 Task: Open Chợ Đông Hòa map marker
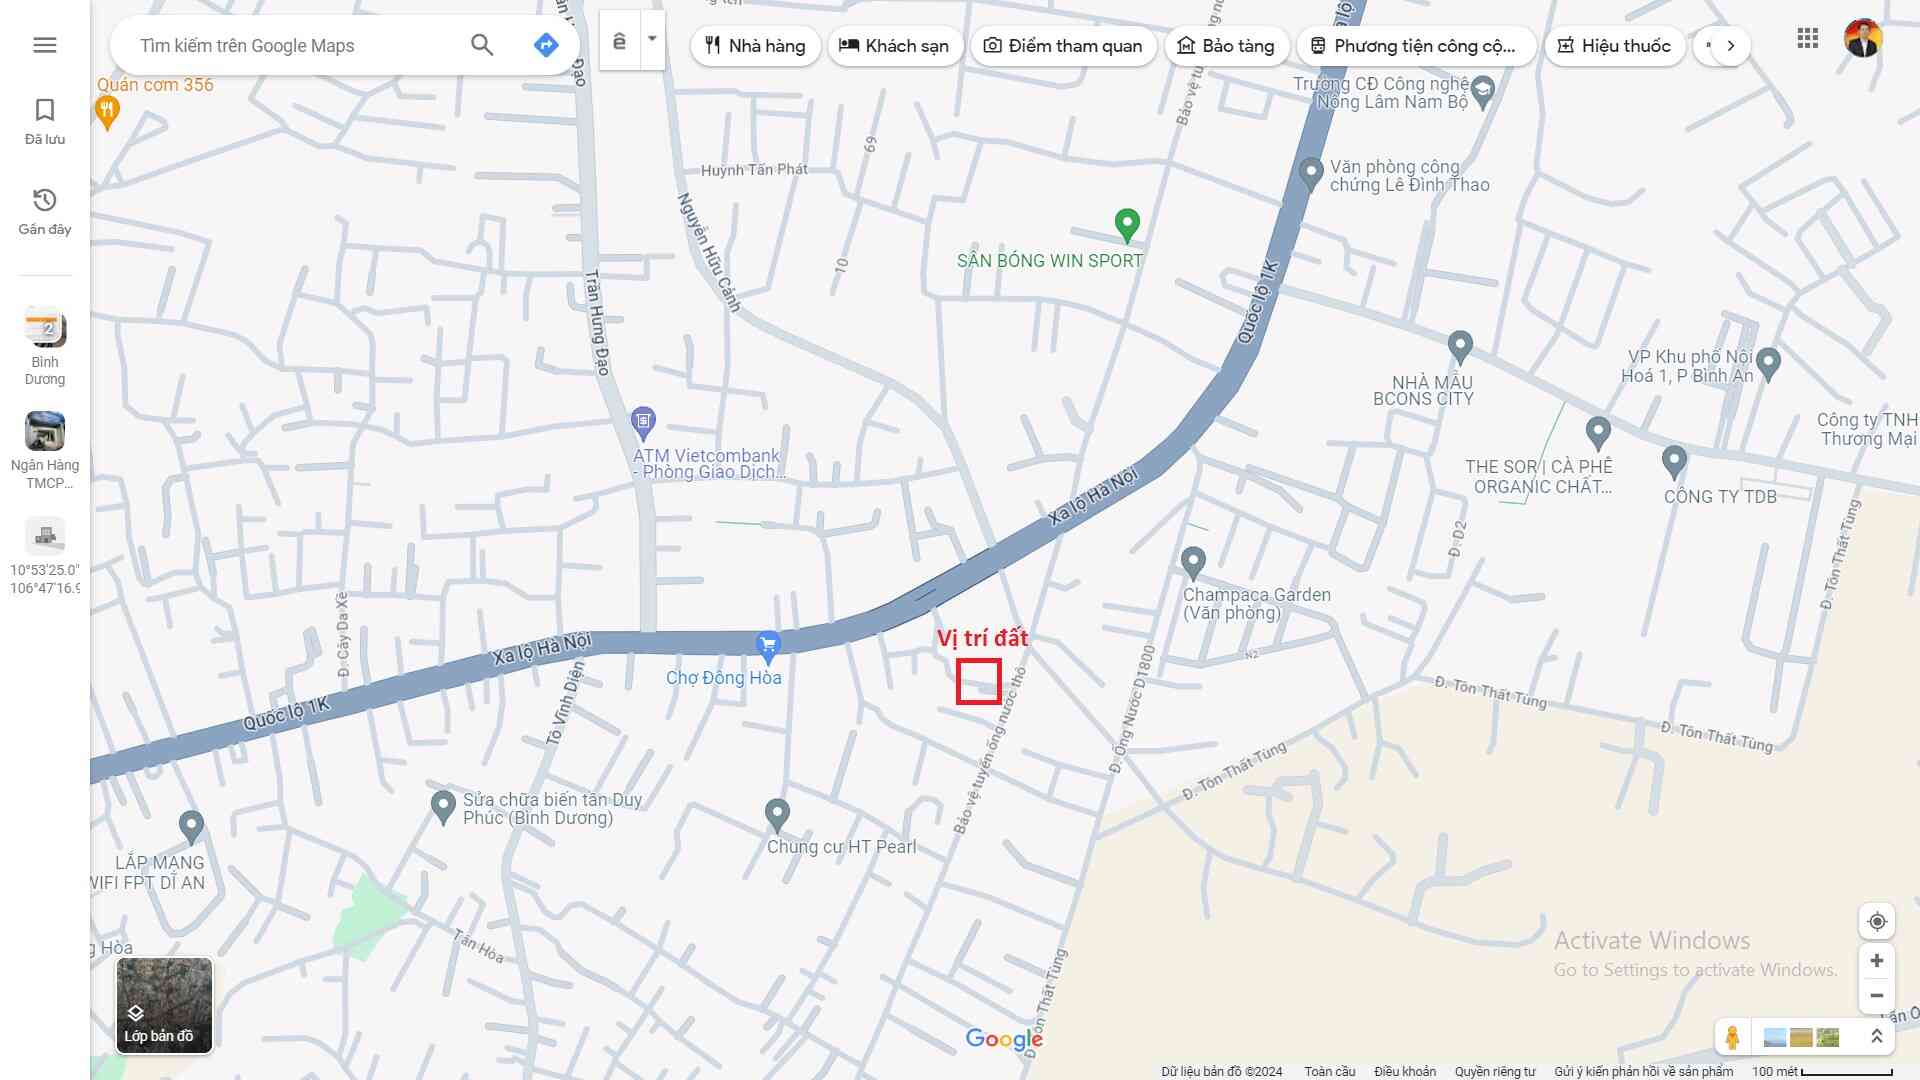pos(768,646)
